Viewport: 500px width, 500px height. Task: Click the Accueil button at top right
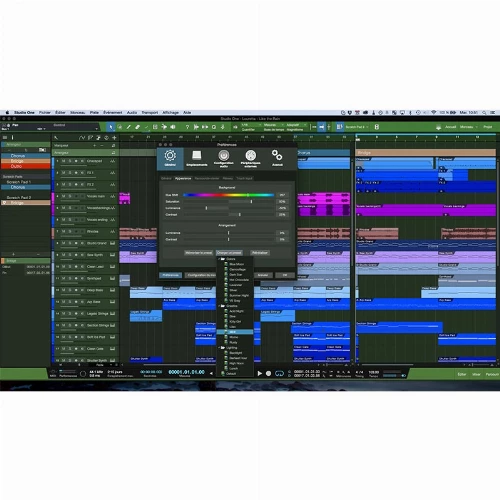pos(451,127)
